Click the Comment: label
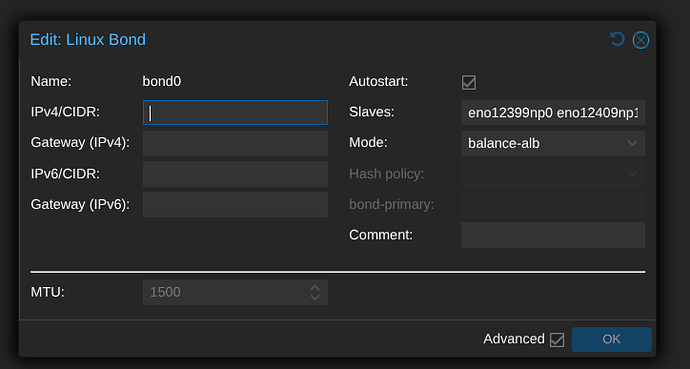The height and width of the screenshot is (369, 690). 381,235
